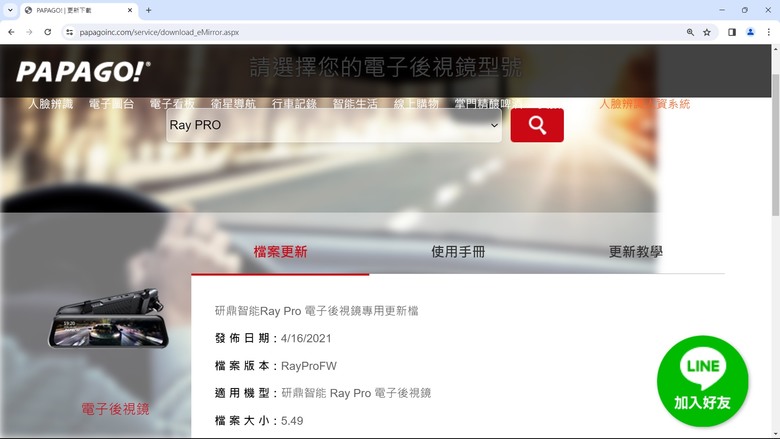Click the site information icon in address bar

70,32
